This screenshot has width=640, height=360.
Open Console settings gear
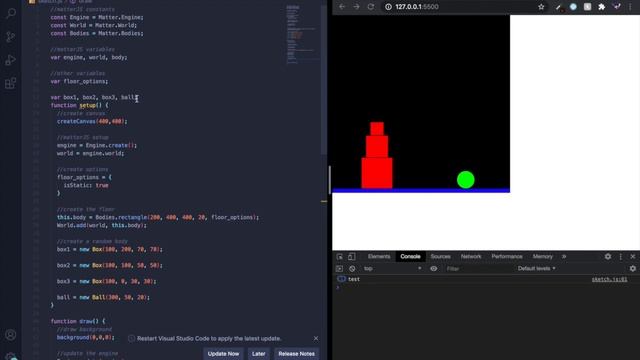(633, 269)
